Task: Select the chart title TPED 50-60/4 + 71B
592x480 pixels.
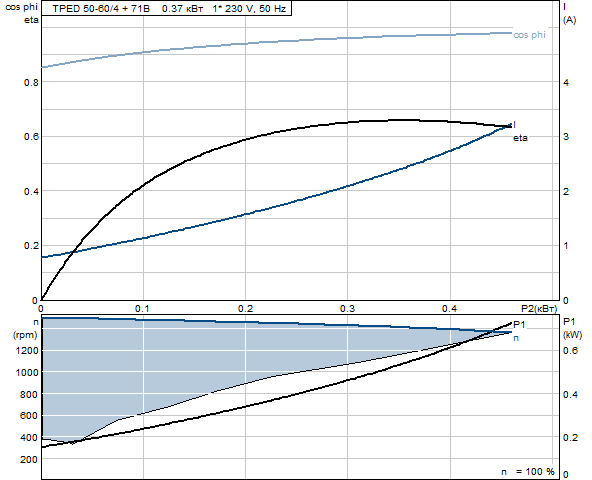Action: tap(101, 9)
